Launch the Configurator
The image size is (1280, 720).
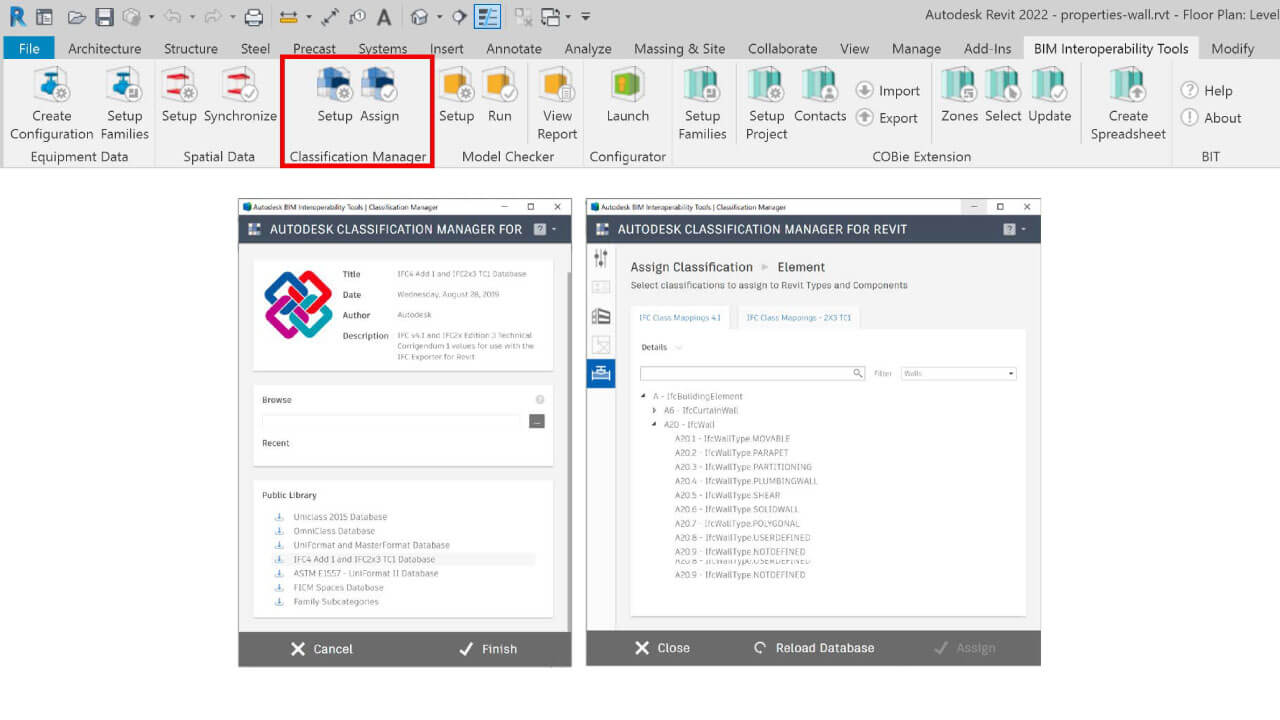click(x=628, y=96)
